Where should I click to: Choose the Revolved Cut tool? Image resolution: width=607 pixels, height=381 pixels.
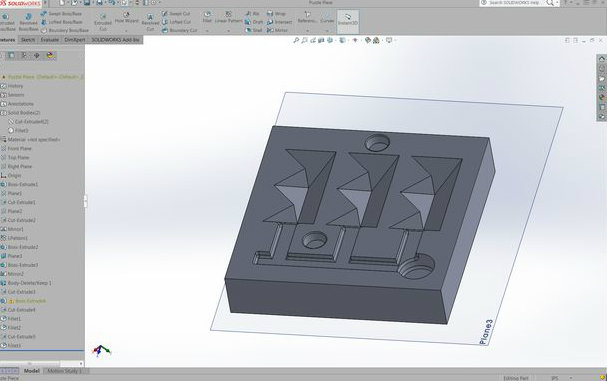point(150,22)
